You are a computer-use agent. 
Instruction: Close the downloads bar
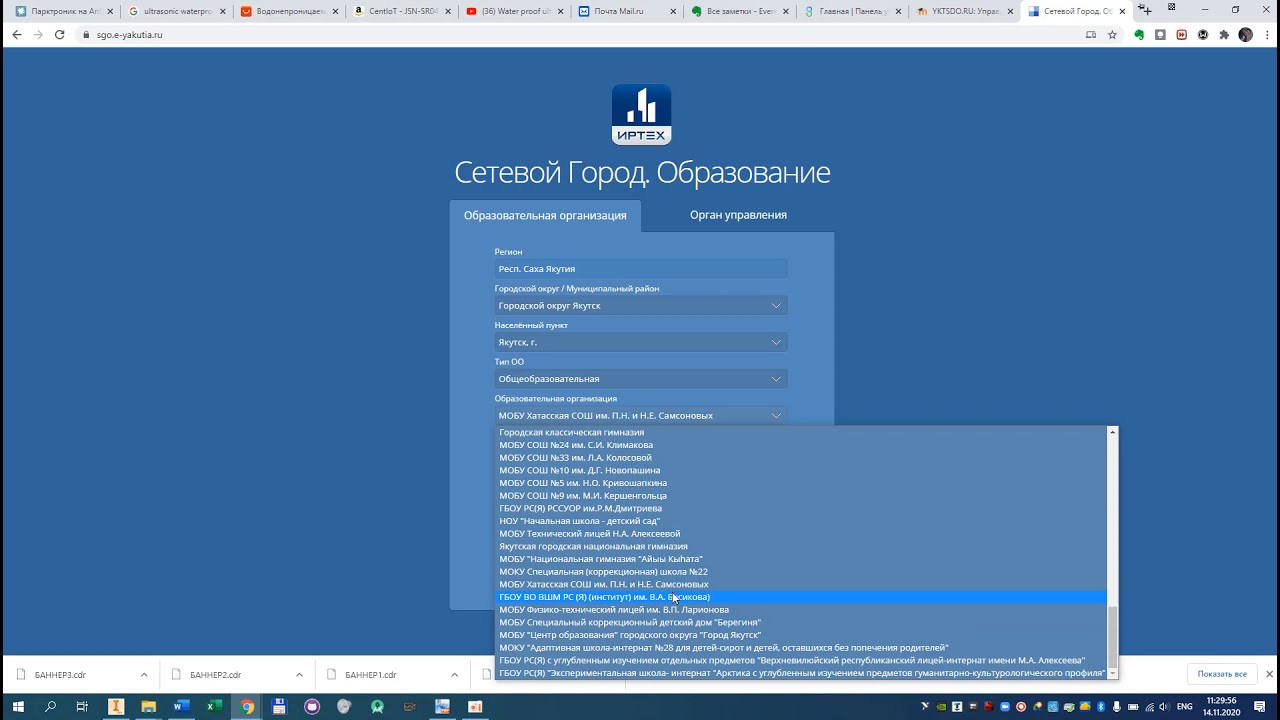click(1269, 674)
